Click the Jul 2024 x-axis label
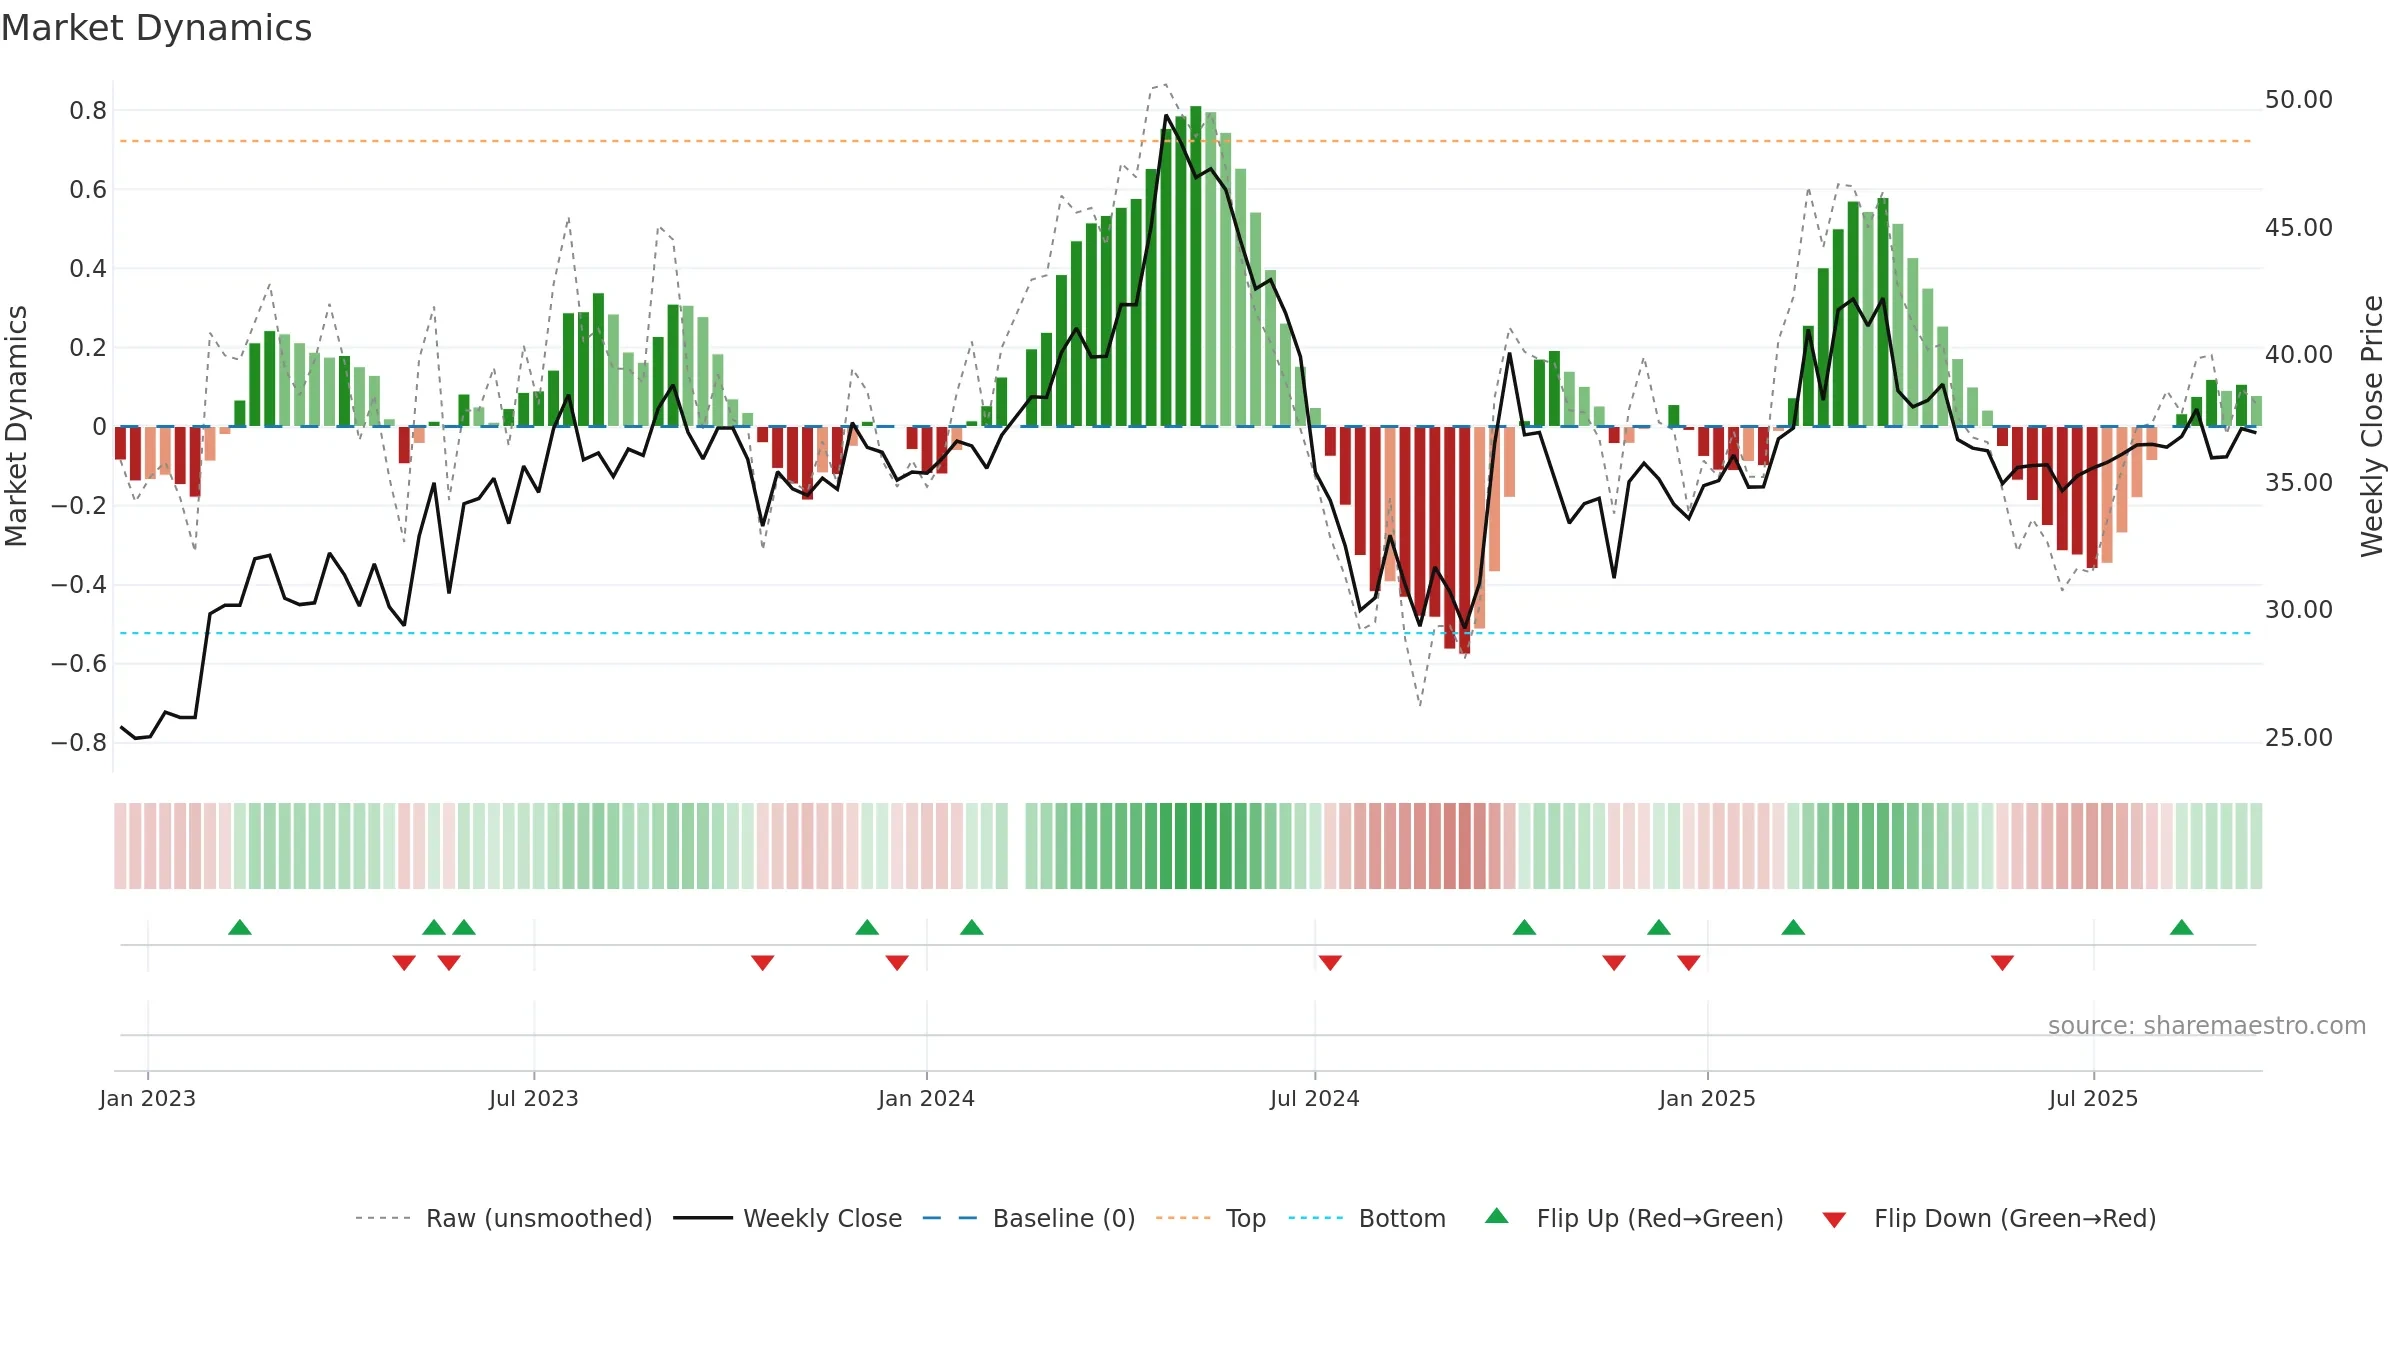The image size is (2400, 1350). 1315,1098
